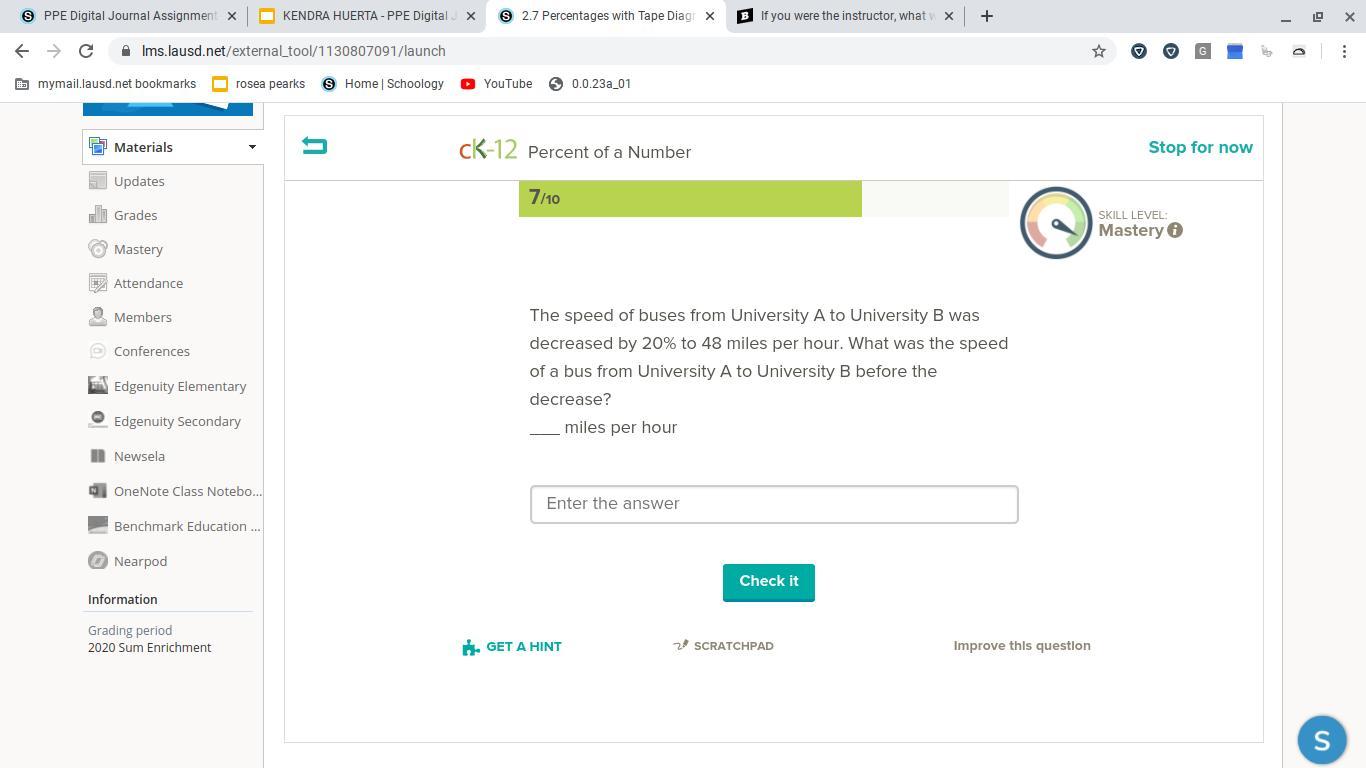The width and height of the screenshot is (1366, 768).
Task: Open the YouTube bookmark
Action: pyautogui.click(x=496, y=84)
